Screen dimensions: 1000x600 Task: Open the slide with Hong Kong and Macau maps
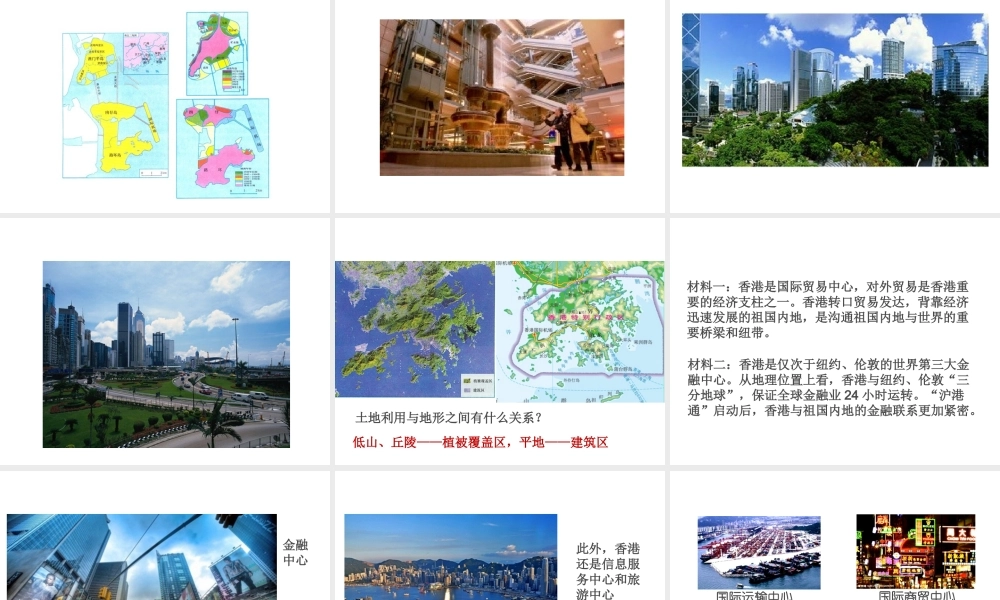[165, 105]
